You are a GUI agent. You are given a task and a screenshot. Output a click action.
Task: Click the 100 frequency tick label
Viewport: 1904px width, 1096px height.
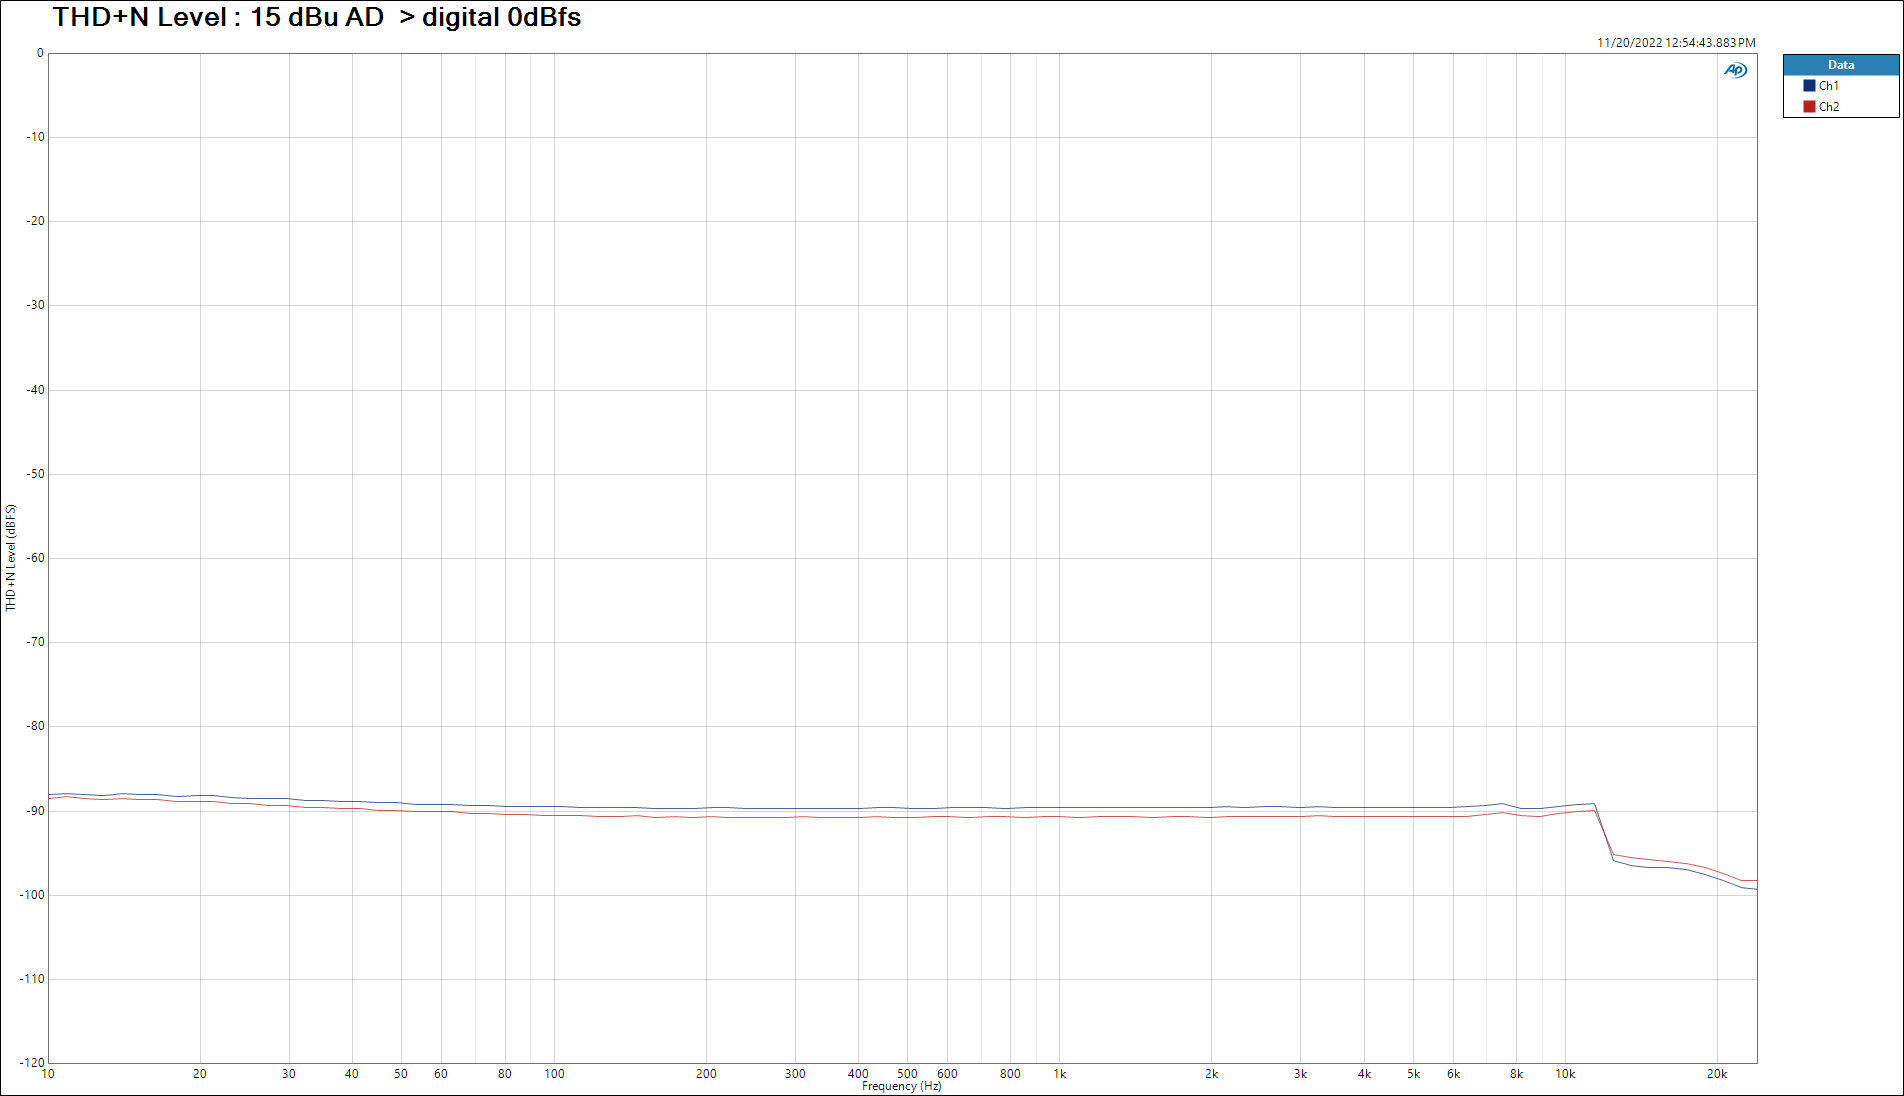pos(554,1074)
